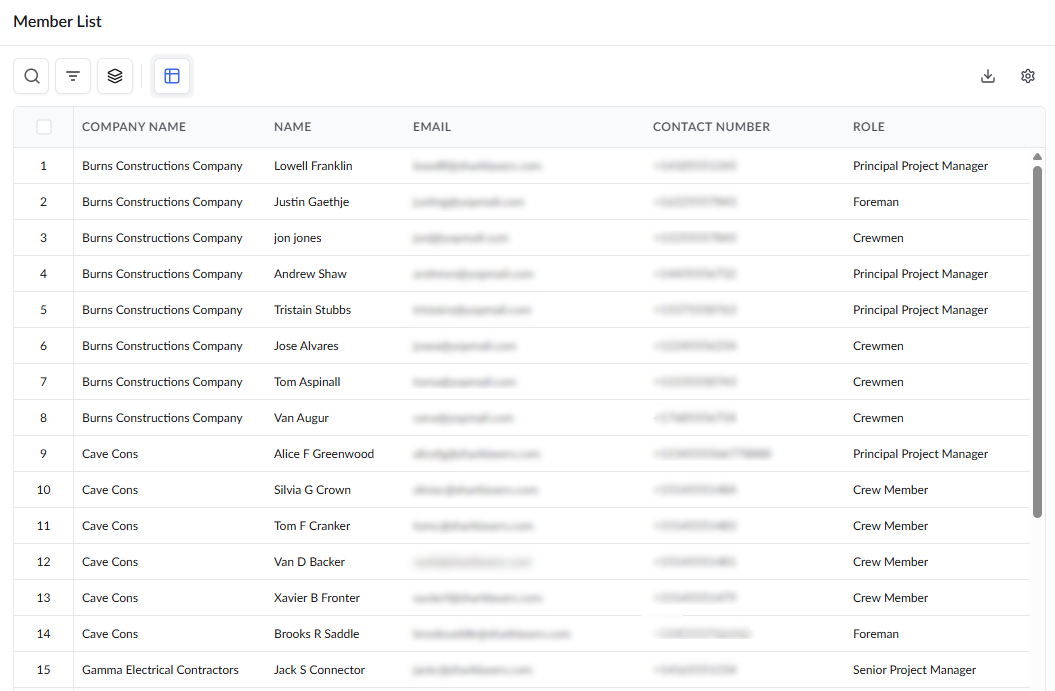
Task: Click Cave Cons in Brooks R Saddle row
Action: point(110,634)
